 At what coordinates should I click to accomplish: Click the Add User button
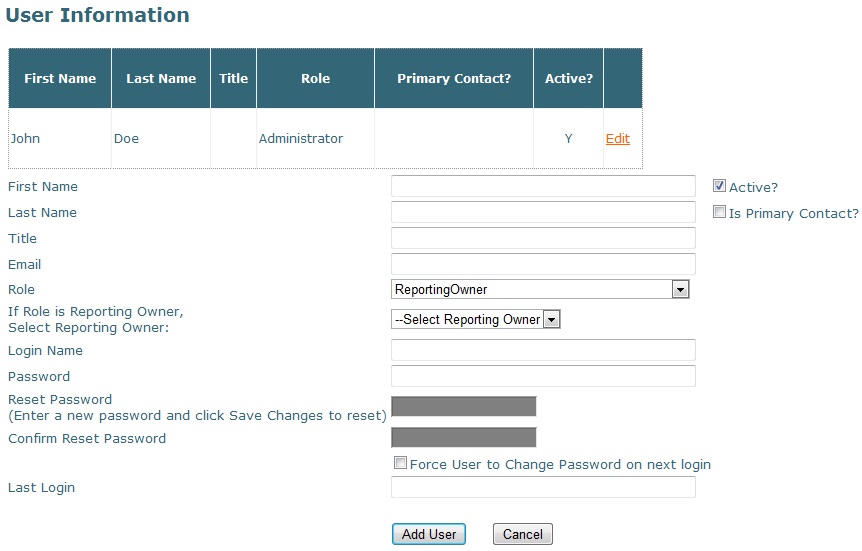coord(429,534)
